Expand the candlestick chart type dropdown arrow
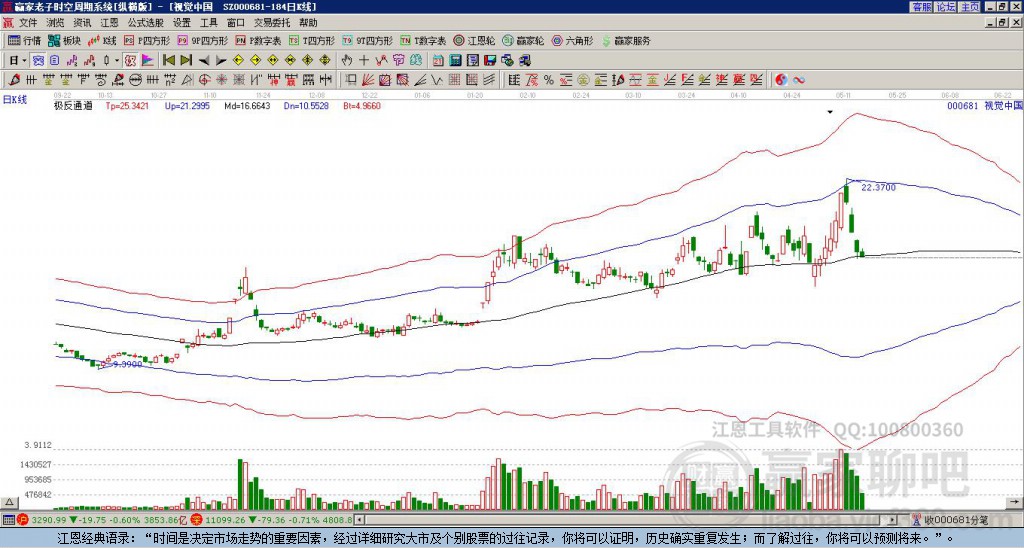The width and height of the screenshot is (1024, 548). point(117,61)
